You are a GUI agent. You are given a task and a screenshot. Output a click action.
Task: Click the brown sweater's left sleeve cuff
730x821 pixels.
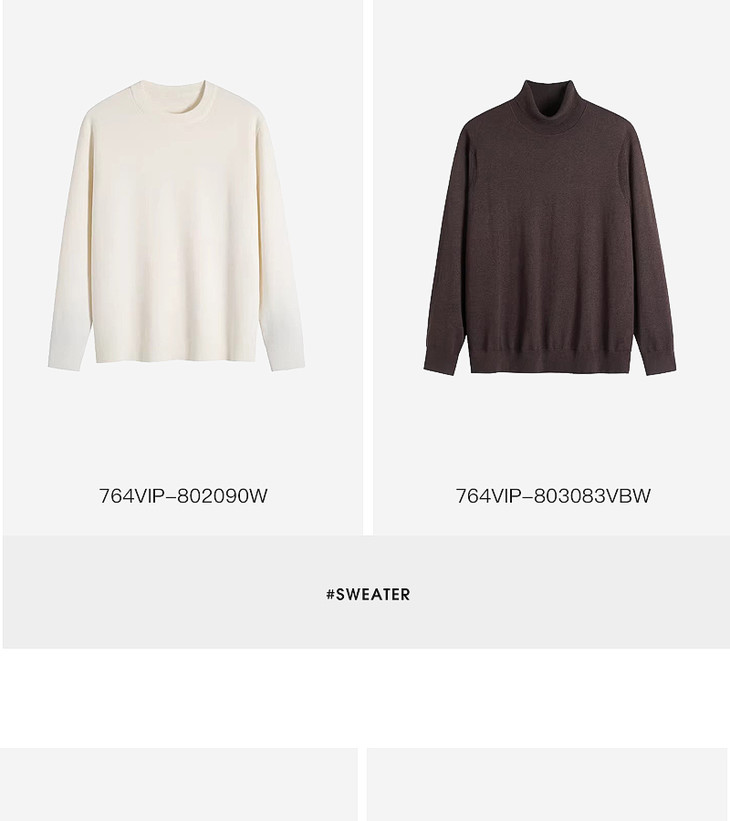[443, 359]
